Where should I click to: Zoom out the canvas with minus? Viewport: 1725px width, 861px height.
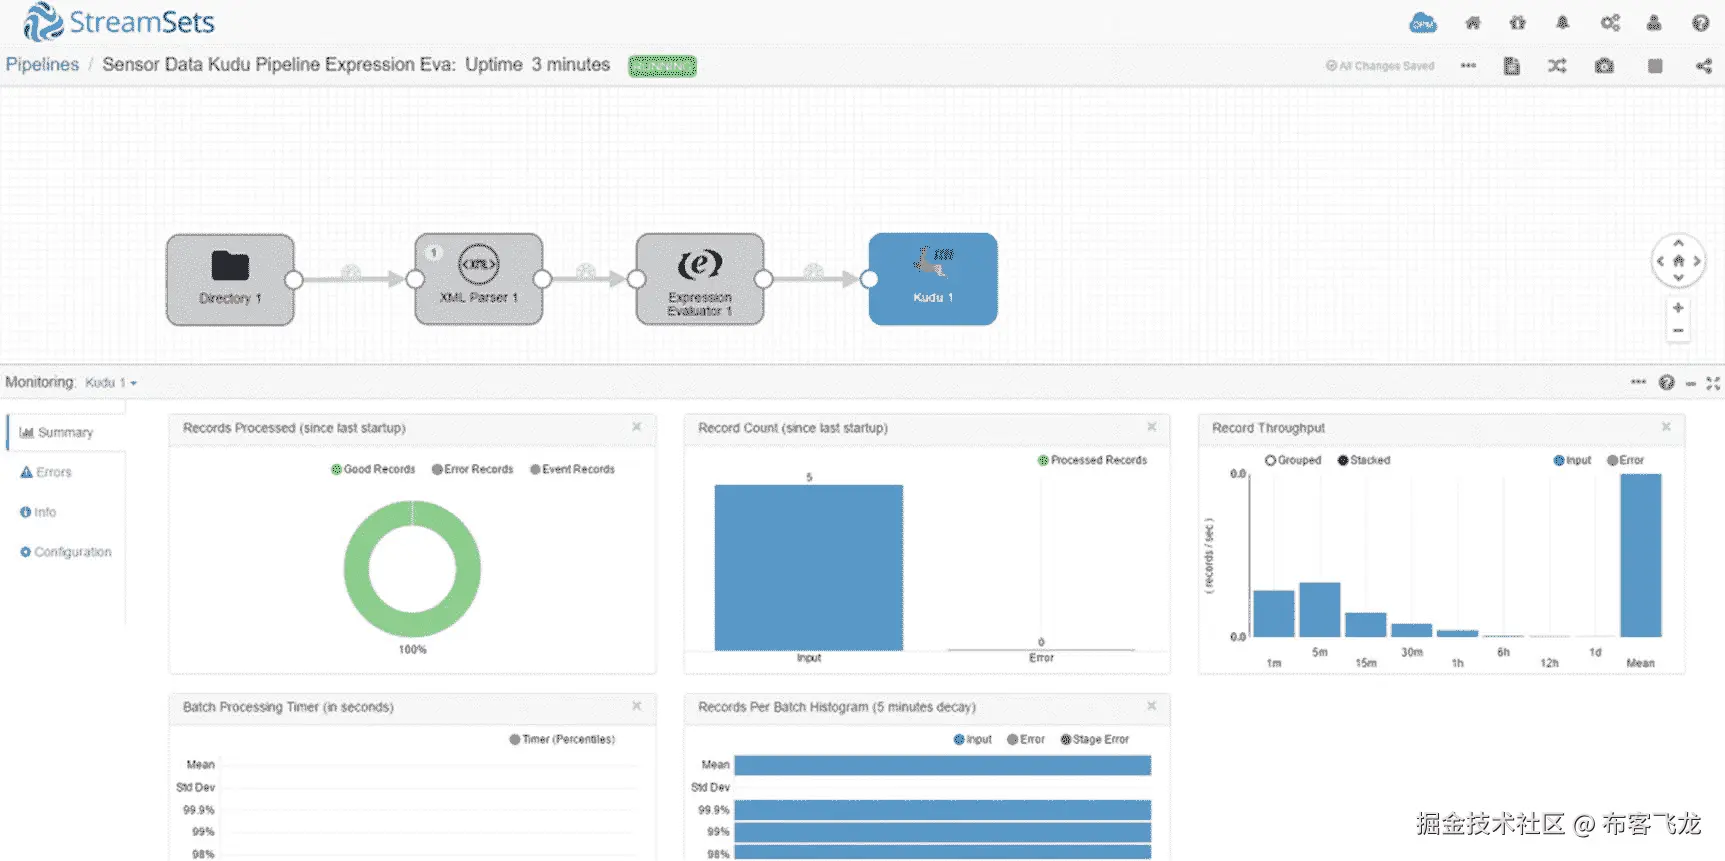[1678, 330]
